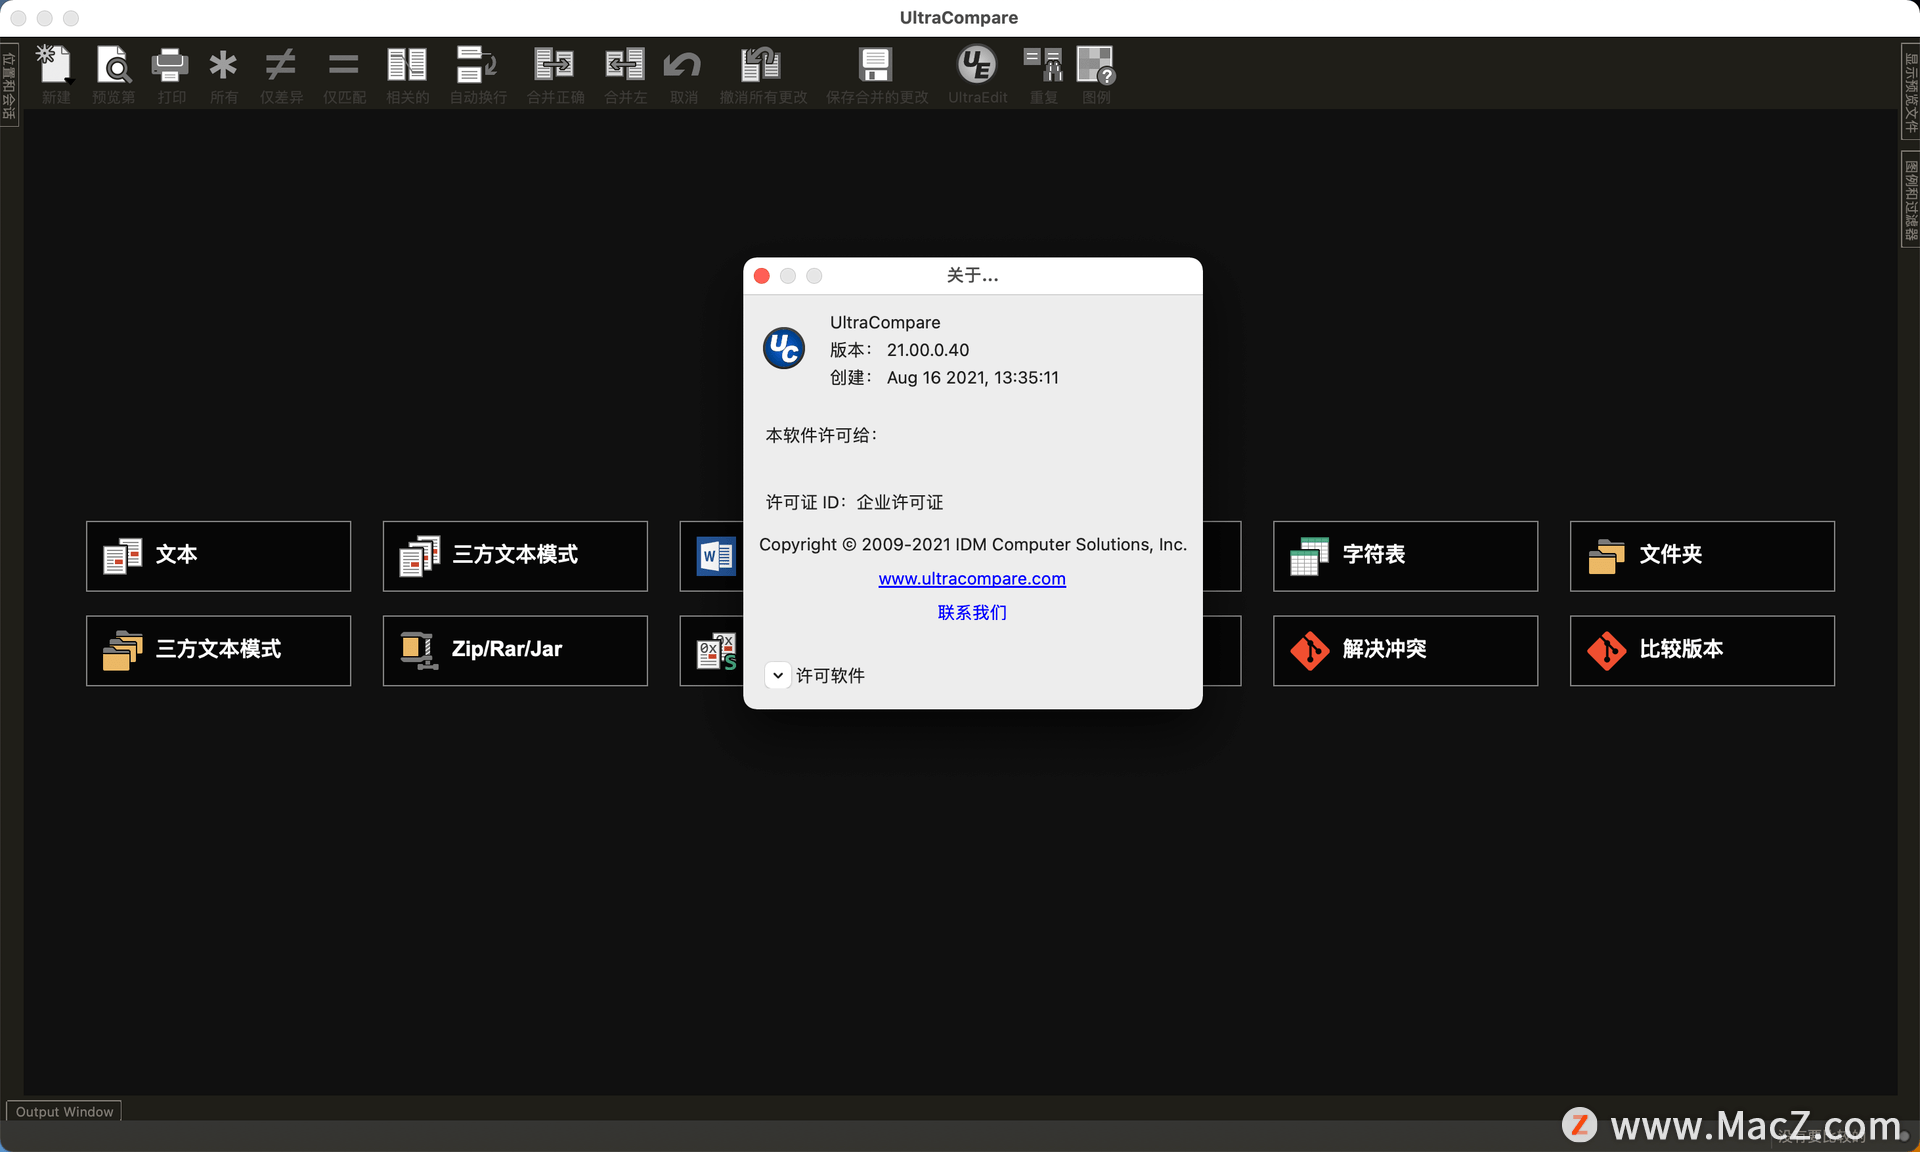
Task: Open 图例和过滤器 right side tab
Action: [x=1910, y=199]
